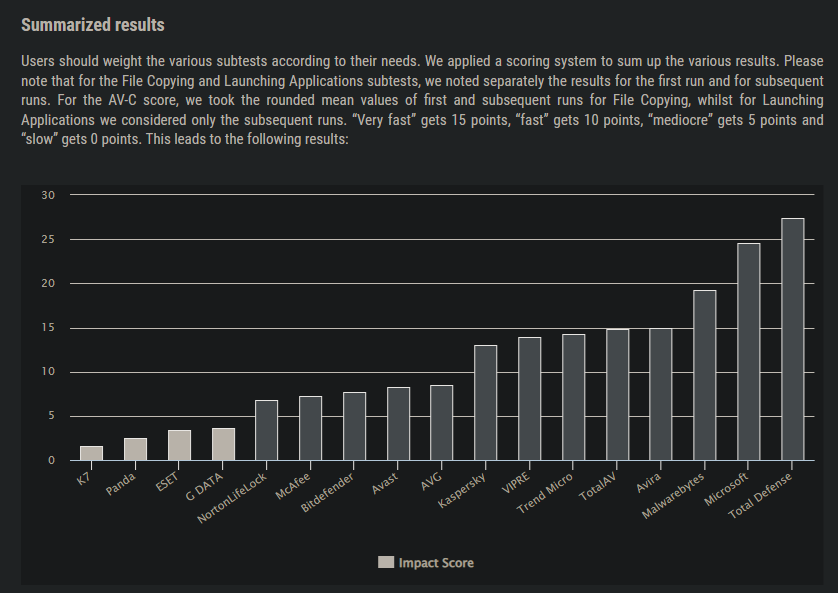The image size is (838, 593).
Task: Click the Kaspersky axis label
Action: point(462,490)
